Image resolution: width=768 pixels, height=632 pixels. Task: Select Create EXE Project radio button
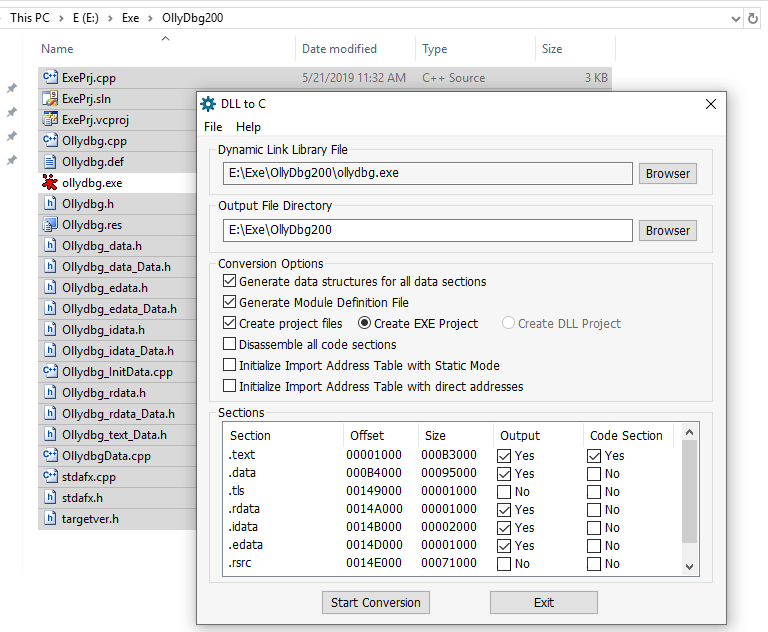pos(364,323)
